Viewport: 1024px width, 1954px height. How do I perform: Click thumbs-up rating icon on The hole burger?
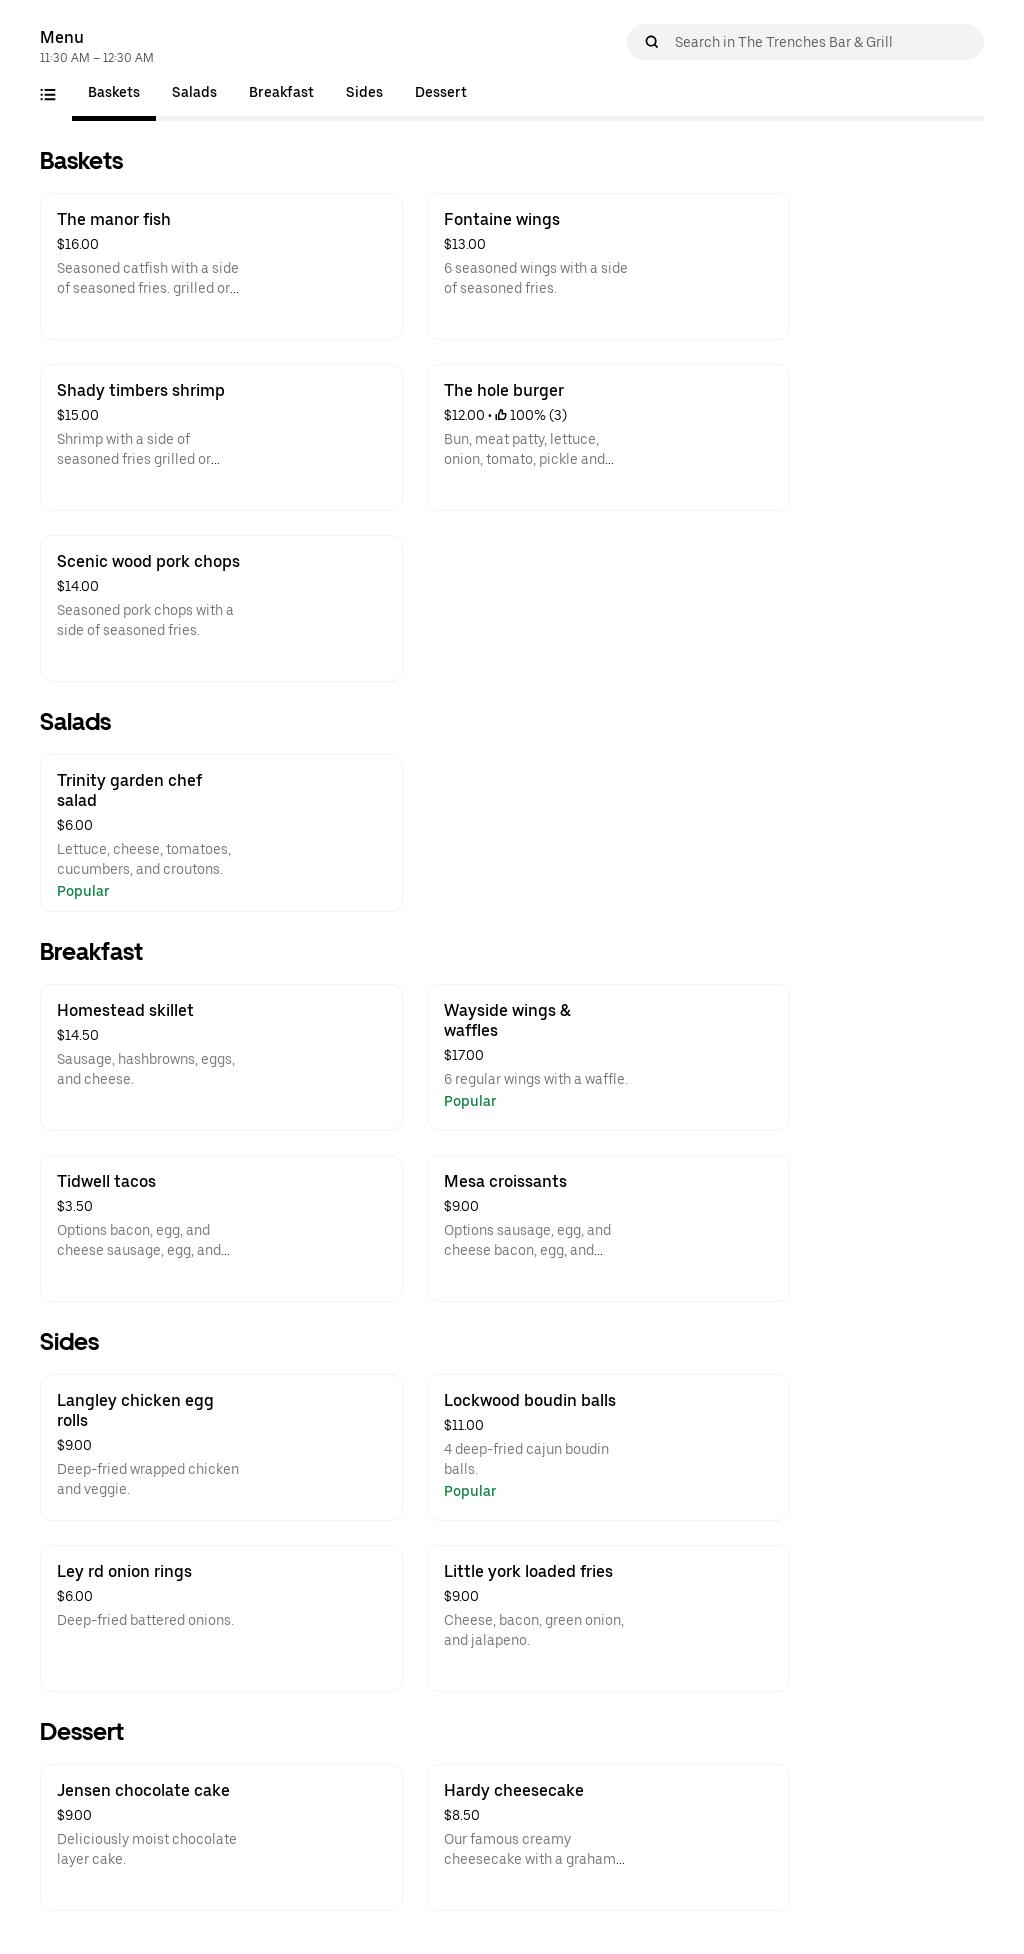coord(501,415)
